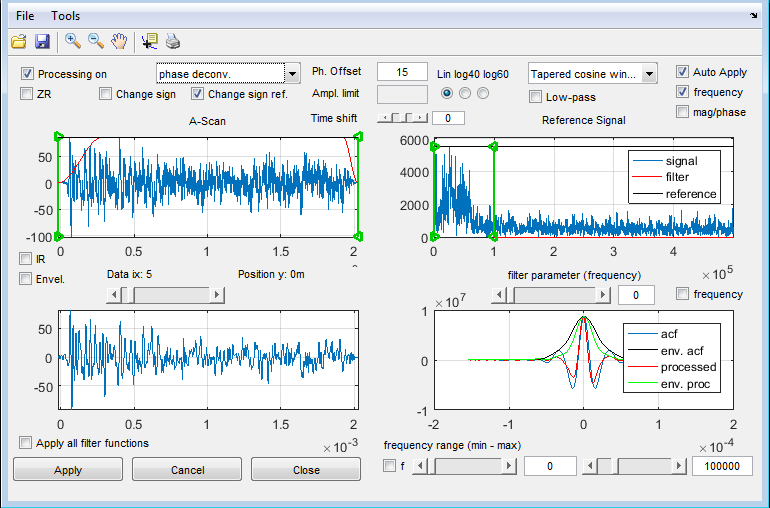Click max frequency slider right arrow

pyautogui.click(x=679, y=466)
